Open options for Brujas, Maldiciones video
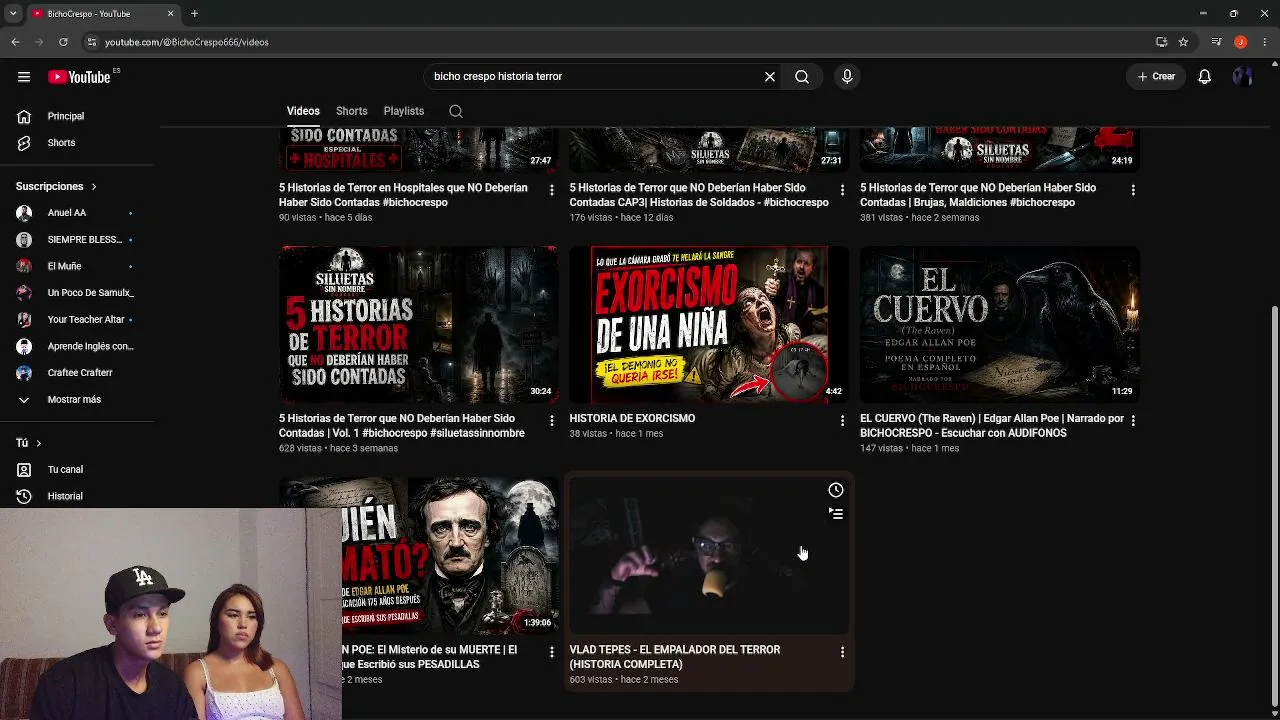1280x720 pixels. pos(1133,190)
